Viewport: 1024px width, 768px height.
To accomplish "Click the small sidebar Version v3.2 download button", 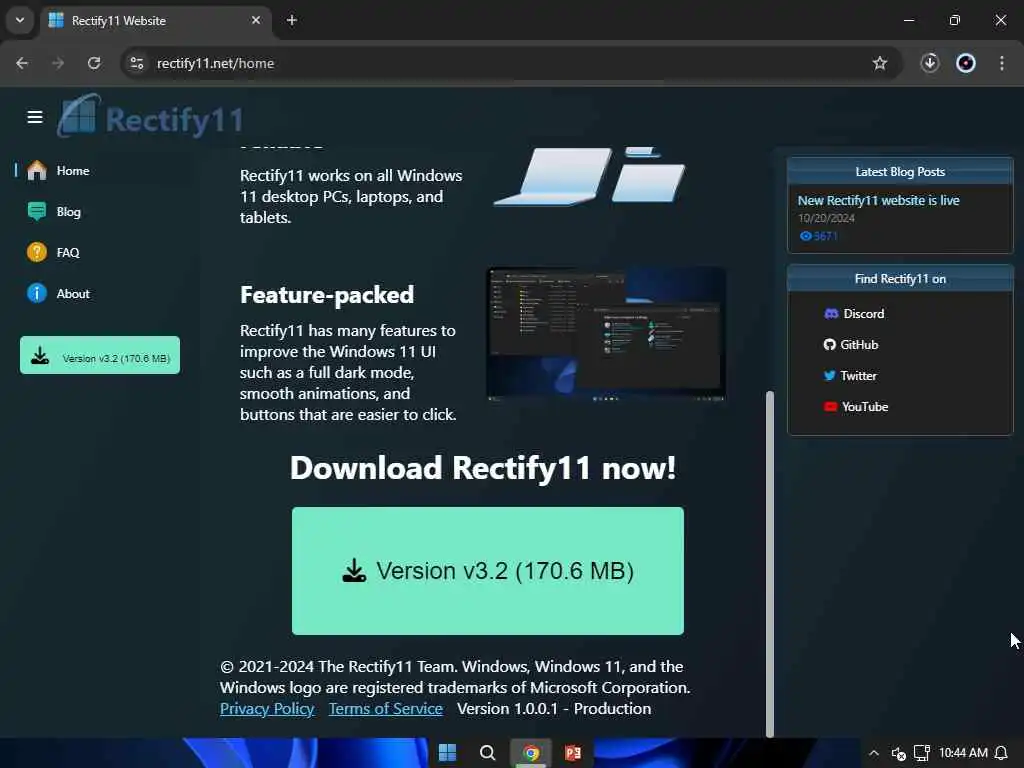I will click(100, 355).
